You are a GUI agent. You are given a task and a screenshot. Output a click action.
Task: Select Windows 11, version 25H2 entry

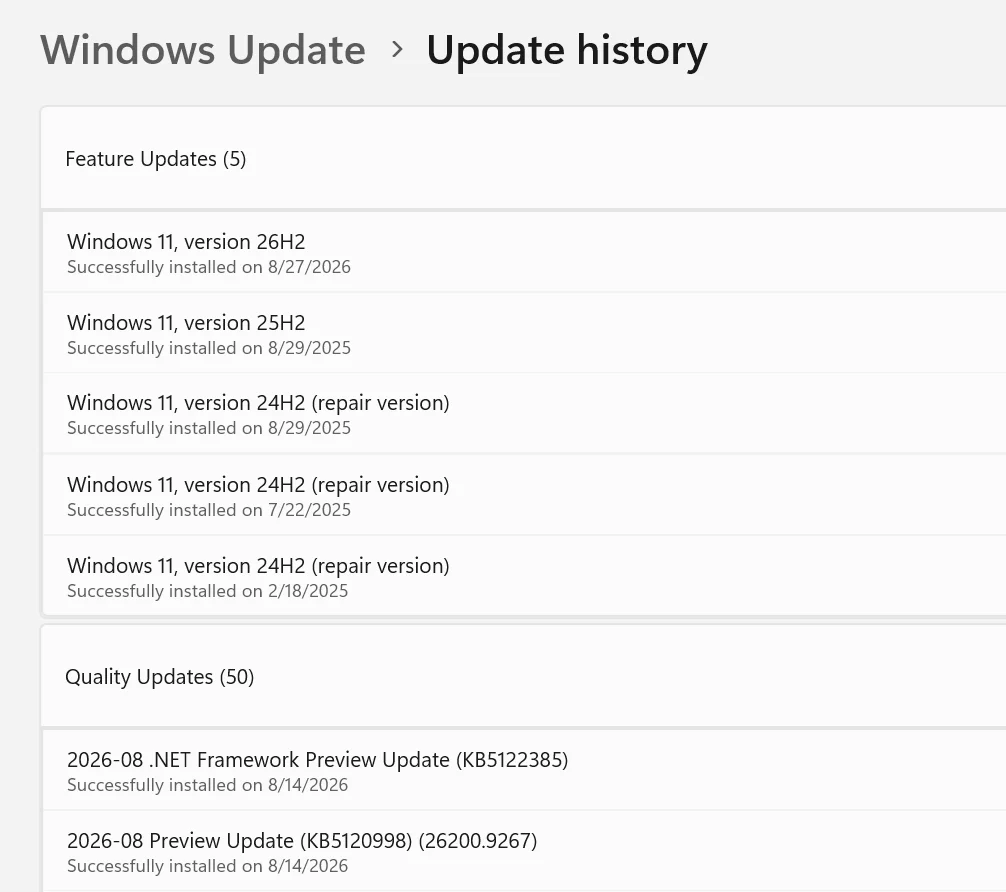coord(524,334)
